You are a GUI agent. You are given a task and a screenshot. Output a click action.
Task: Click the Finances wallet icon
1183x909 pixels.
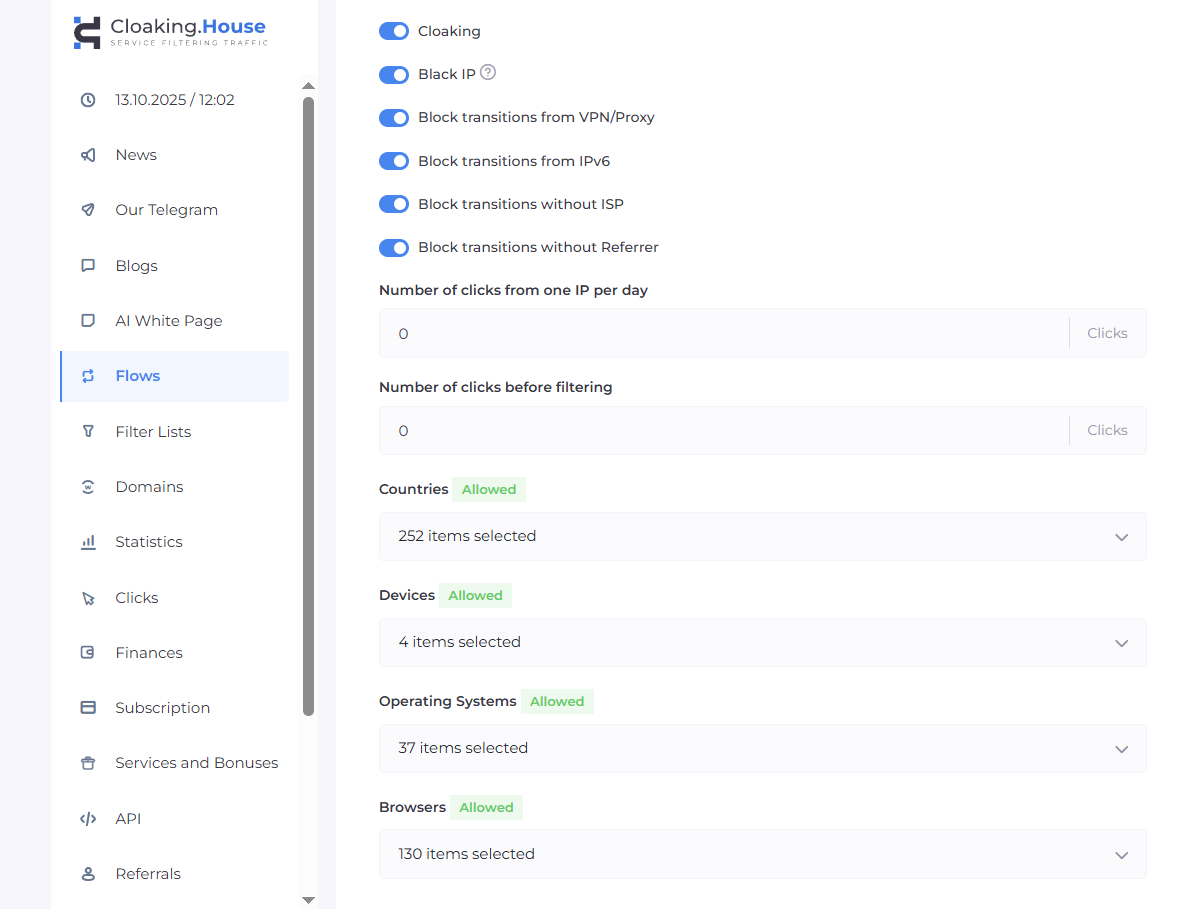point(88,653)
